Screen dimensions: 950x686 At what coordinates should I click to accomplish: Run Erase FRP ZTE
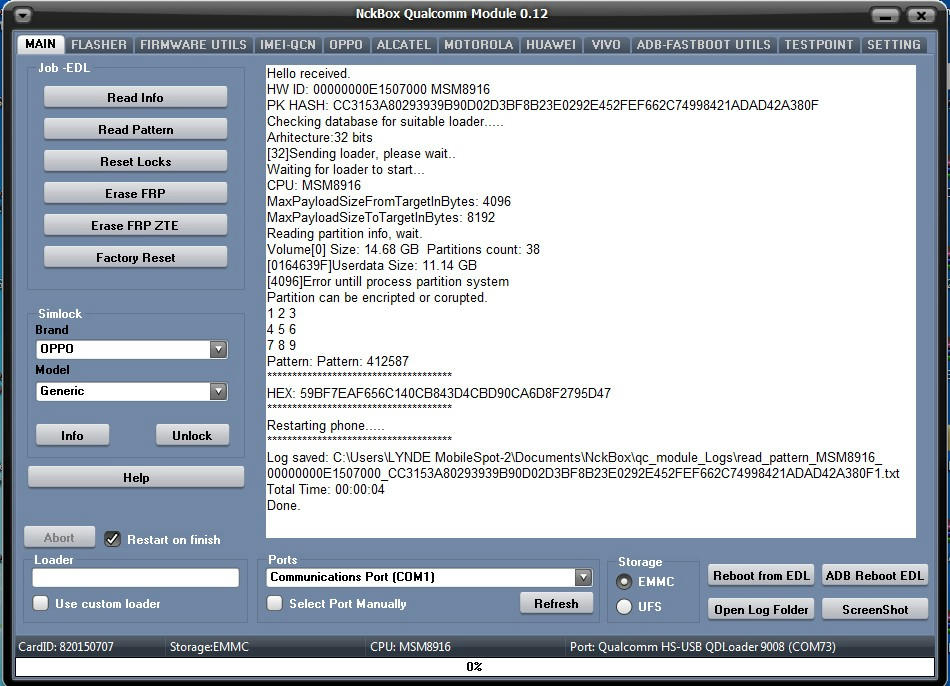click(x=134, y=225)
